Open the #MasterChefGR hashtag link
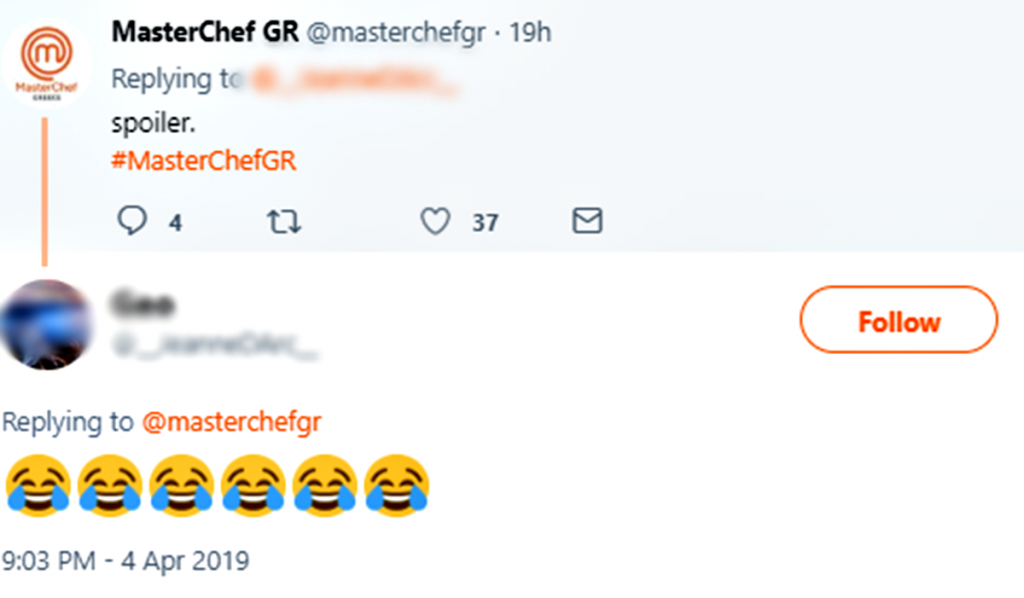 (204, 161)
